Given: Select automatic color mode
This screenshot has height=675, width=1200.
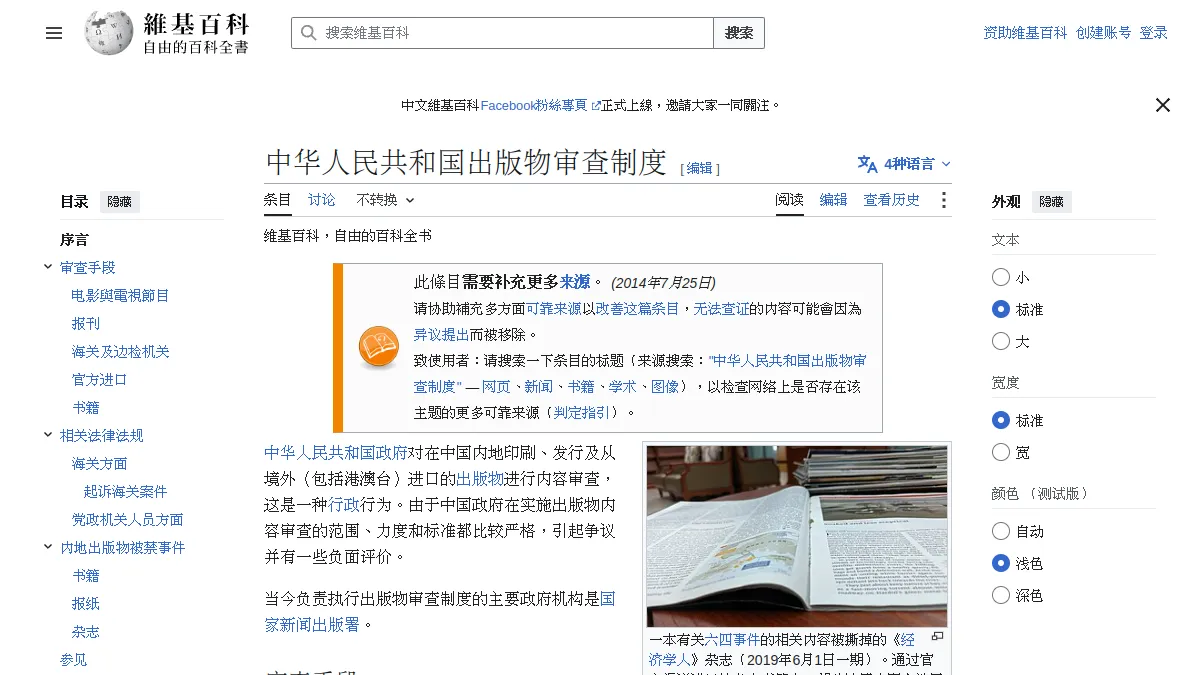Looking at the screenshot, I should click(x=1001, y=531).
